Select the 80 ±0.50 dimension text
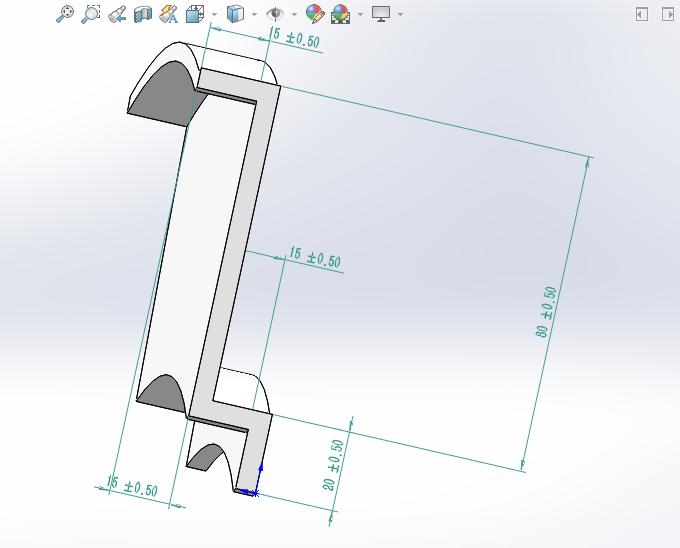 pyautogui.click(x=546, y=311)
